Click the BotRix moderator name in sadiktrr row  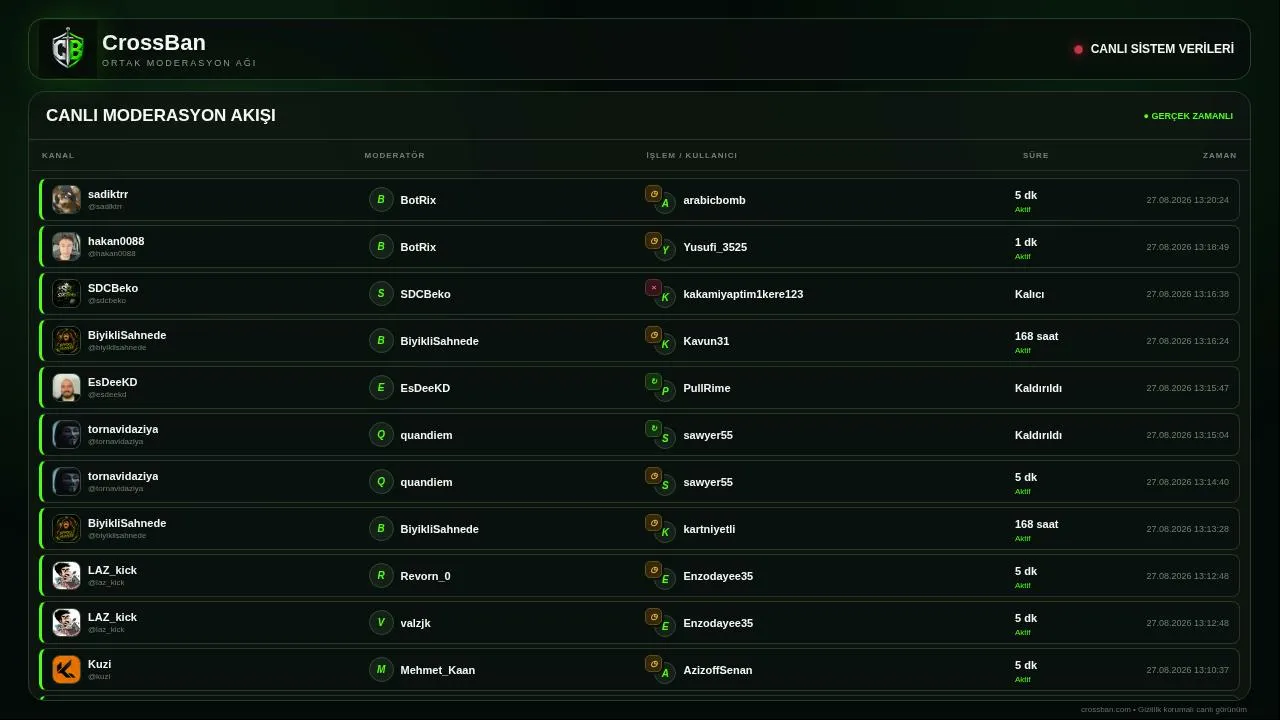pyautogui.click(x=418, y=200)
